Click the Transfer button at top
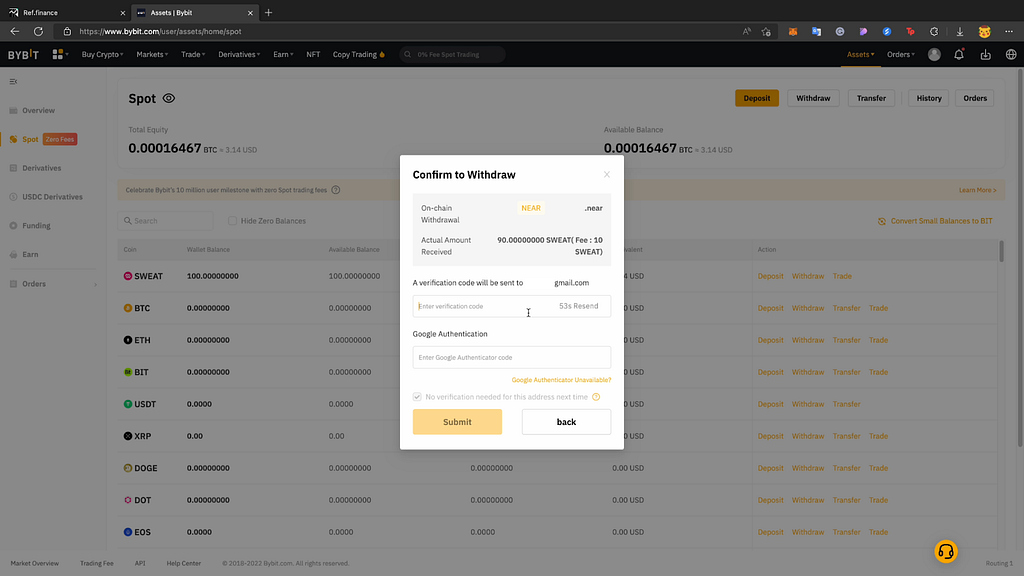 871,99
